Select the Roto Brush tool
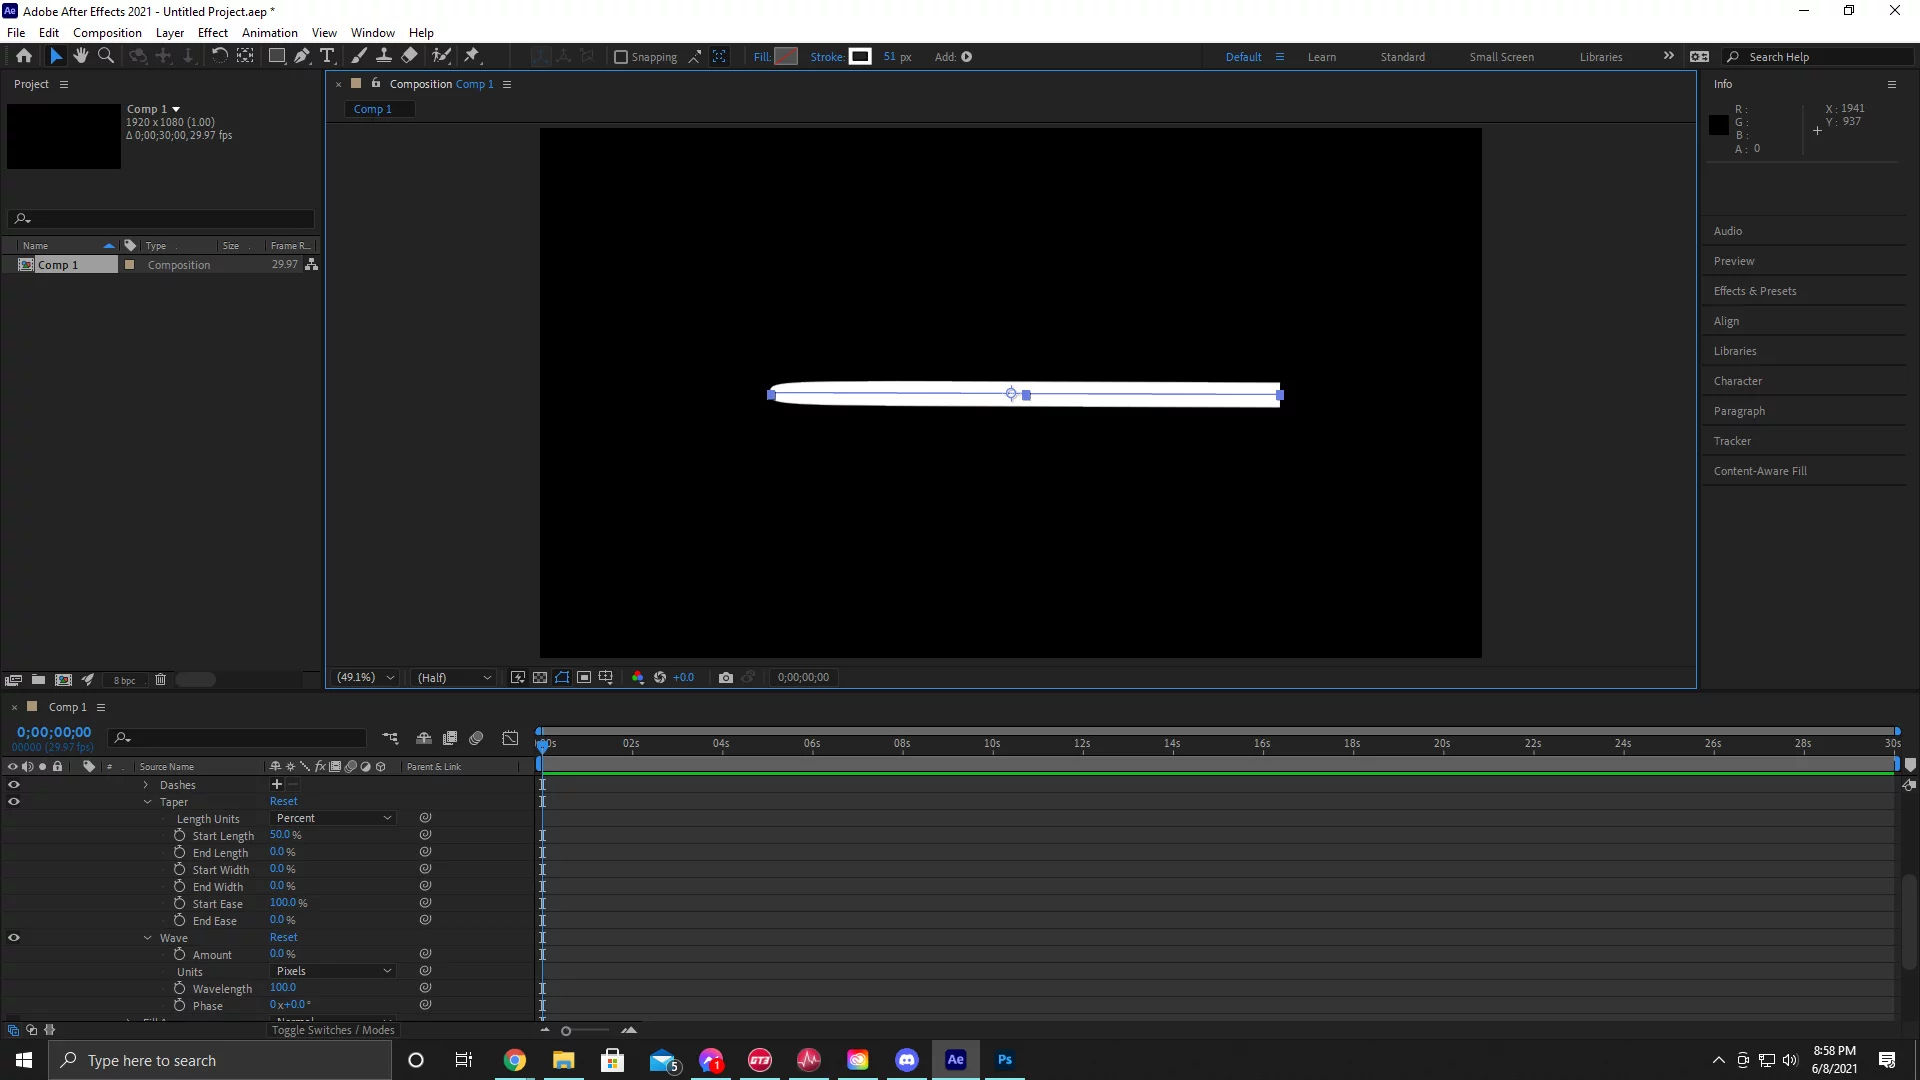Screen dimensions: 1920x1080 tap(441, 57)
